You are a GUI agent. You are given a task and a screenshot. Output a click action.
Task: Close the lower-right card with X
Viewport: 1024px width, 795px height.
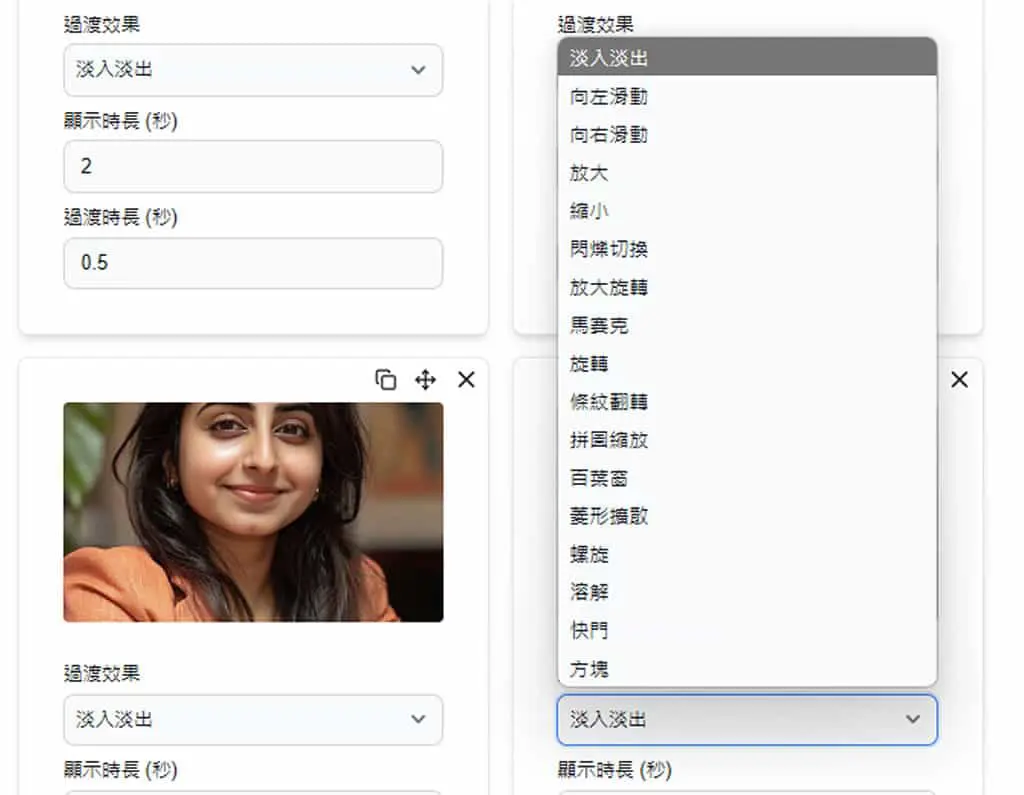coord(959,380)
